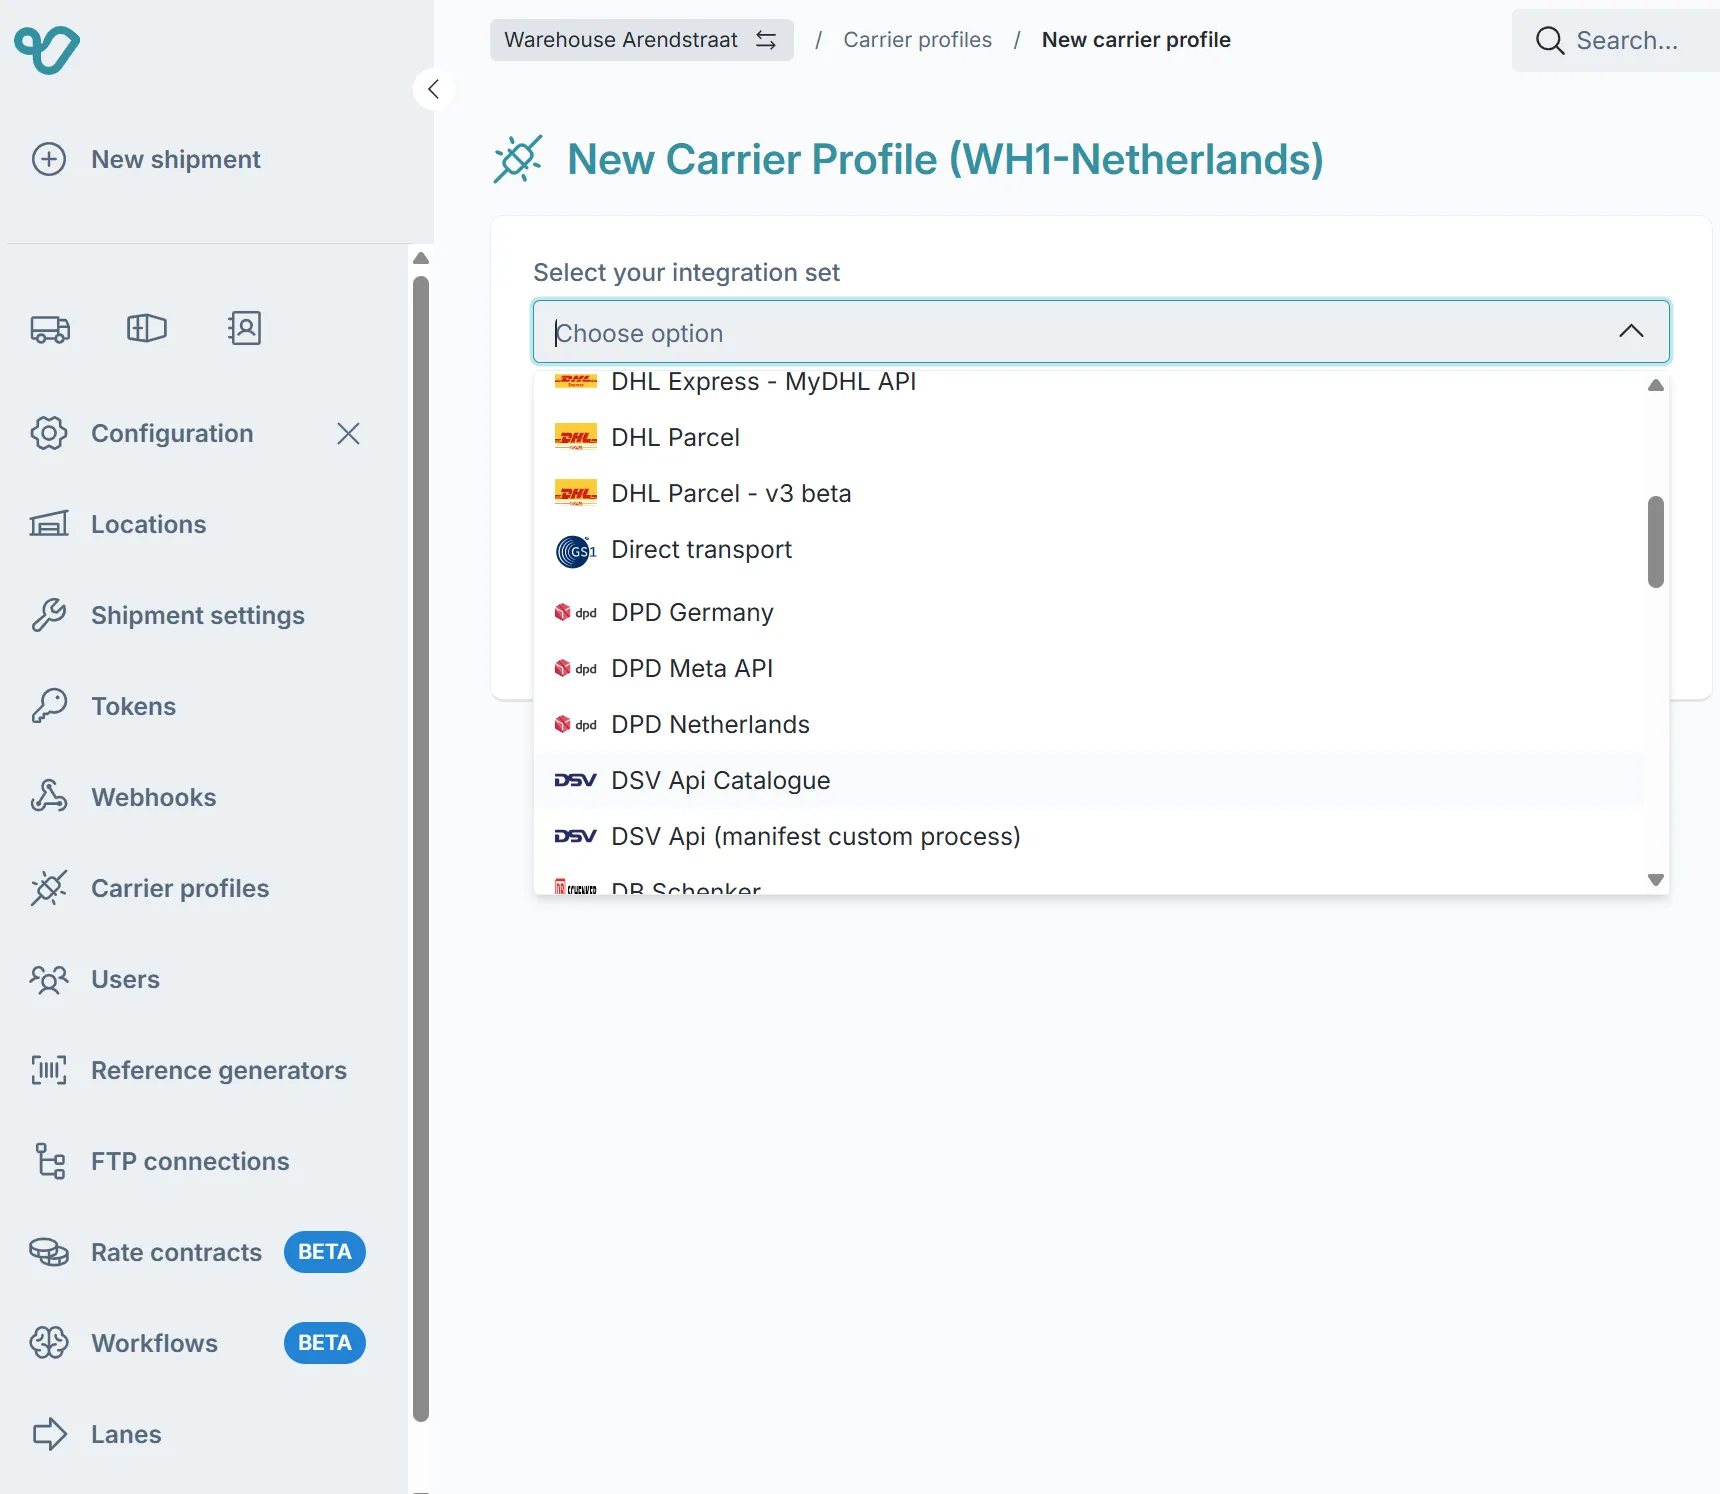Click the DHL logo beside DHL Parcel - v3 beta
This screenshot has height=1494, width=1720.
pos(575,493)
